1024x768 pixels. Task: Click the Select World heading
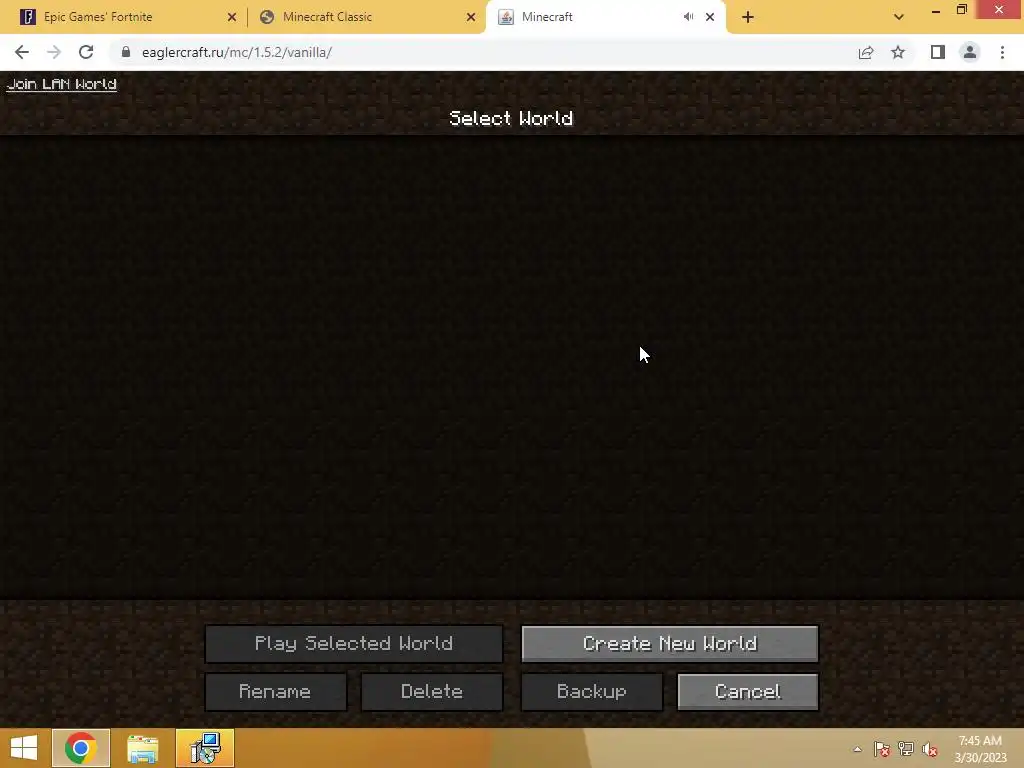(511, 118)
